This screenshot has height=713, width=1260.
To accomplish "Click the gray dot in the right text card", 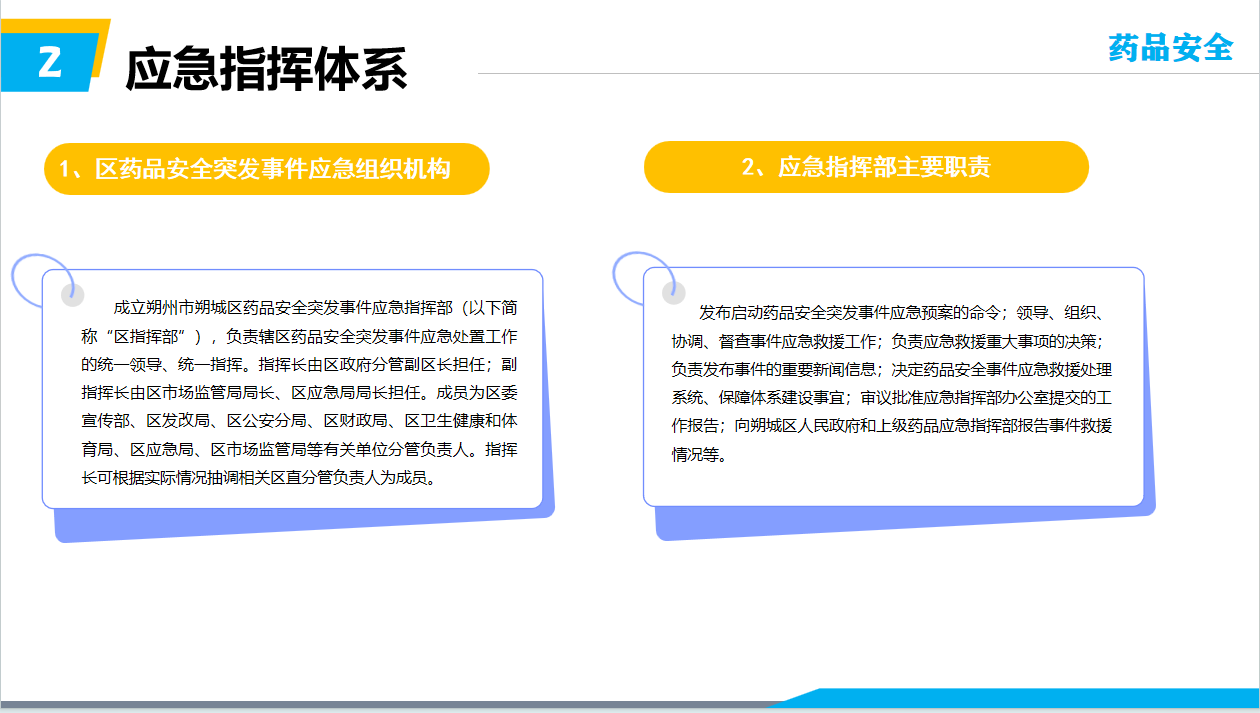I will coord(673,292).
